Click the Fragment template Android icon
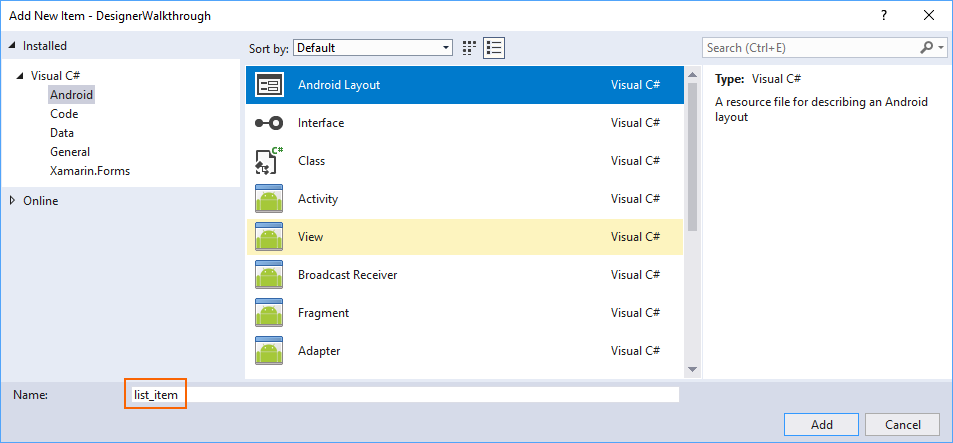This screenshot has width=953, height=443. point(269,313)
